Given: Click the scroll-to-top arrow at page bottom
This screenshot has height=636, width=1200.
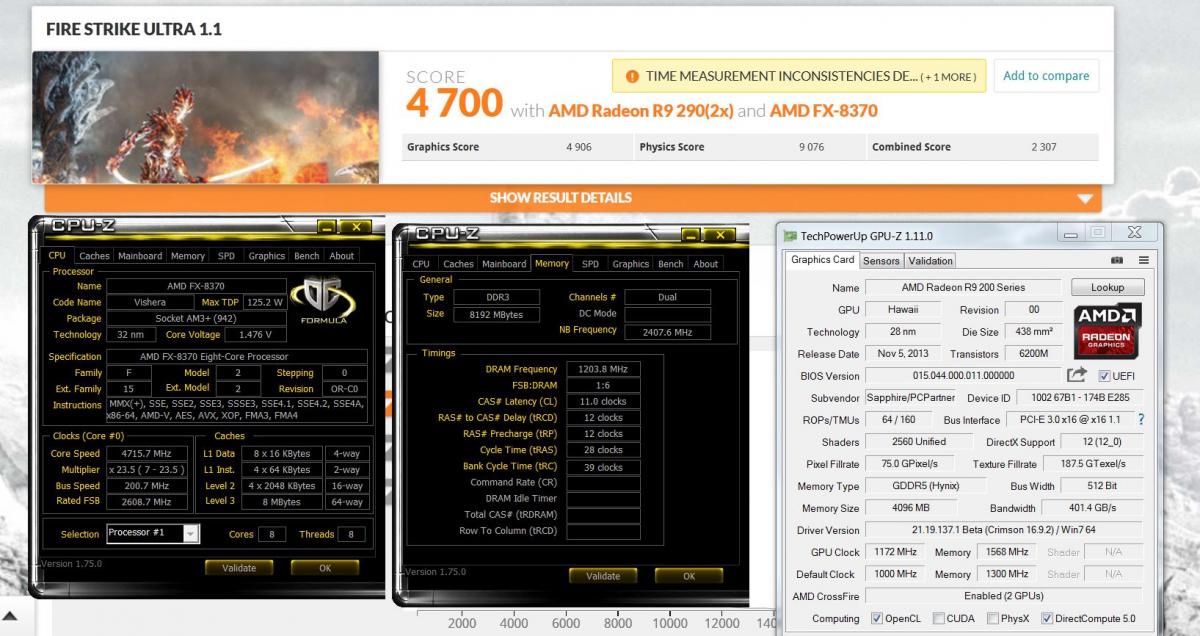Looking at the screenshot, I should pos(9,615).
